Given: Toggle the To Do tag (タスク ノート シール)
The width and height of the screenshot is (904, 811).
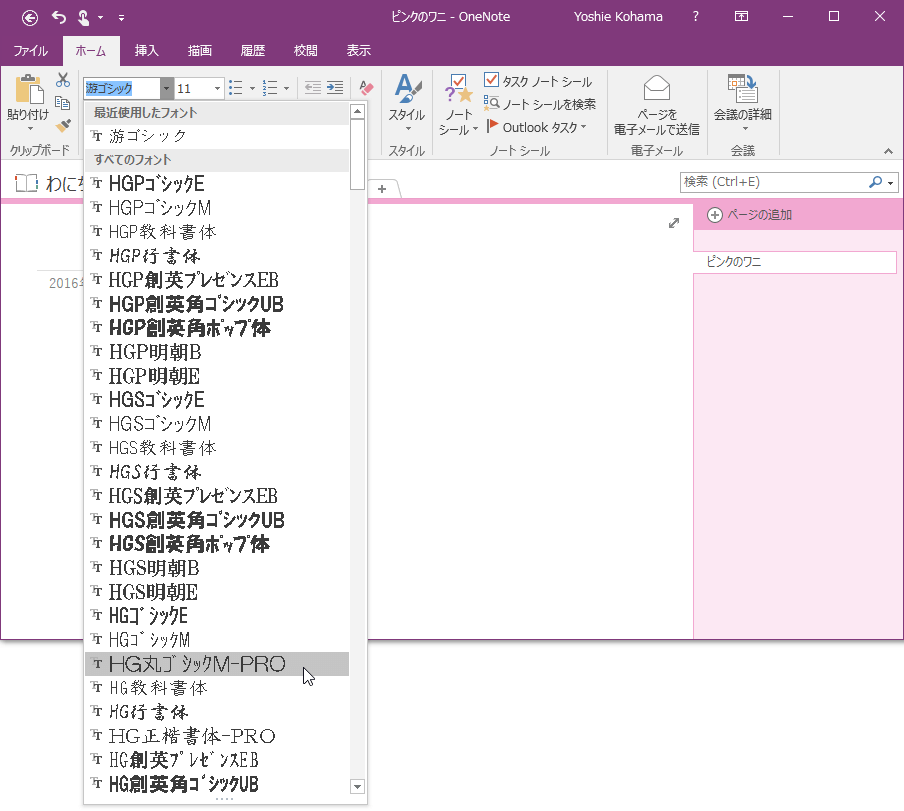Looking at the screenshot, I should [538, 81].
